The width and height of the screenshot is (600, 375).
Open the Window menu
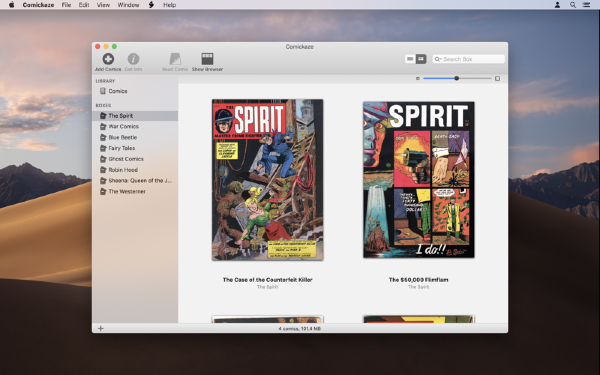(x=128, y=5)
